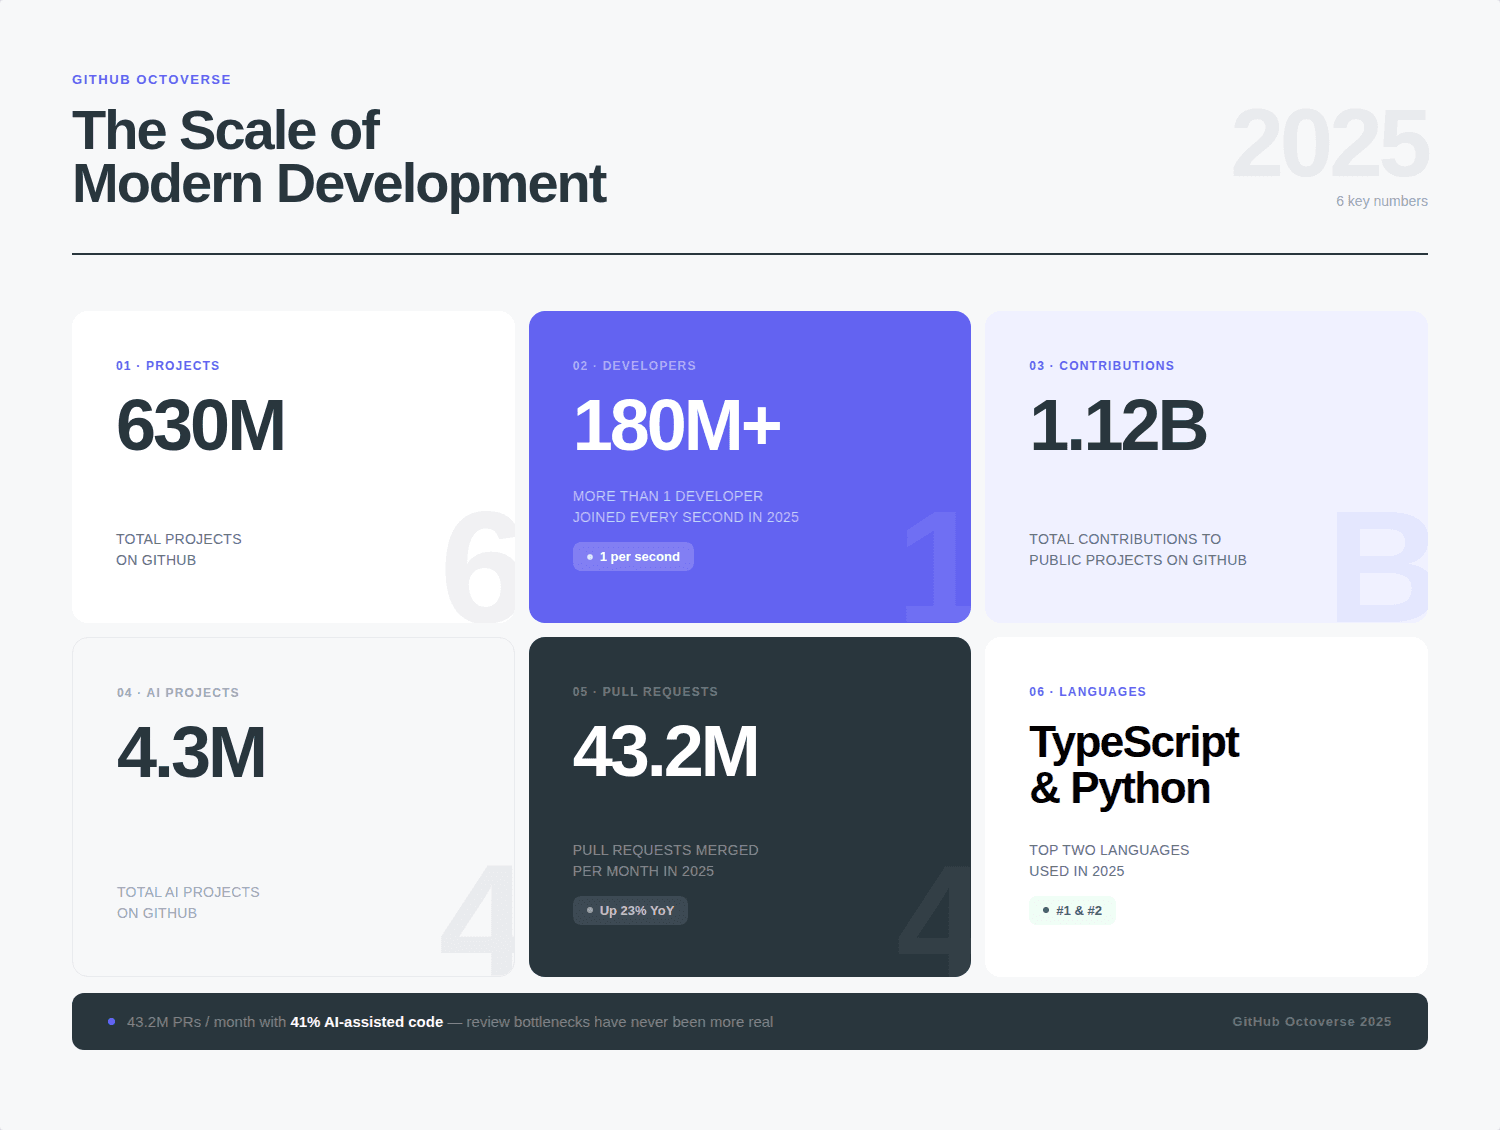Click the Up 23% YoY badge
The height and width of the screenshot is (1130, 1500).
(x=630, y=911)
